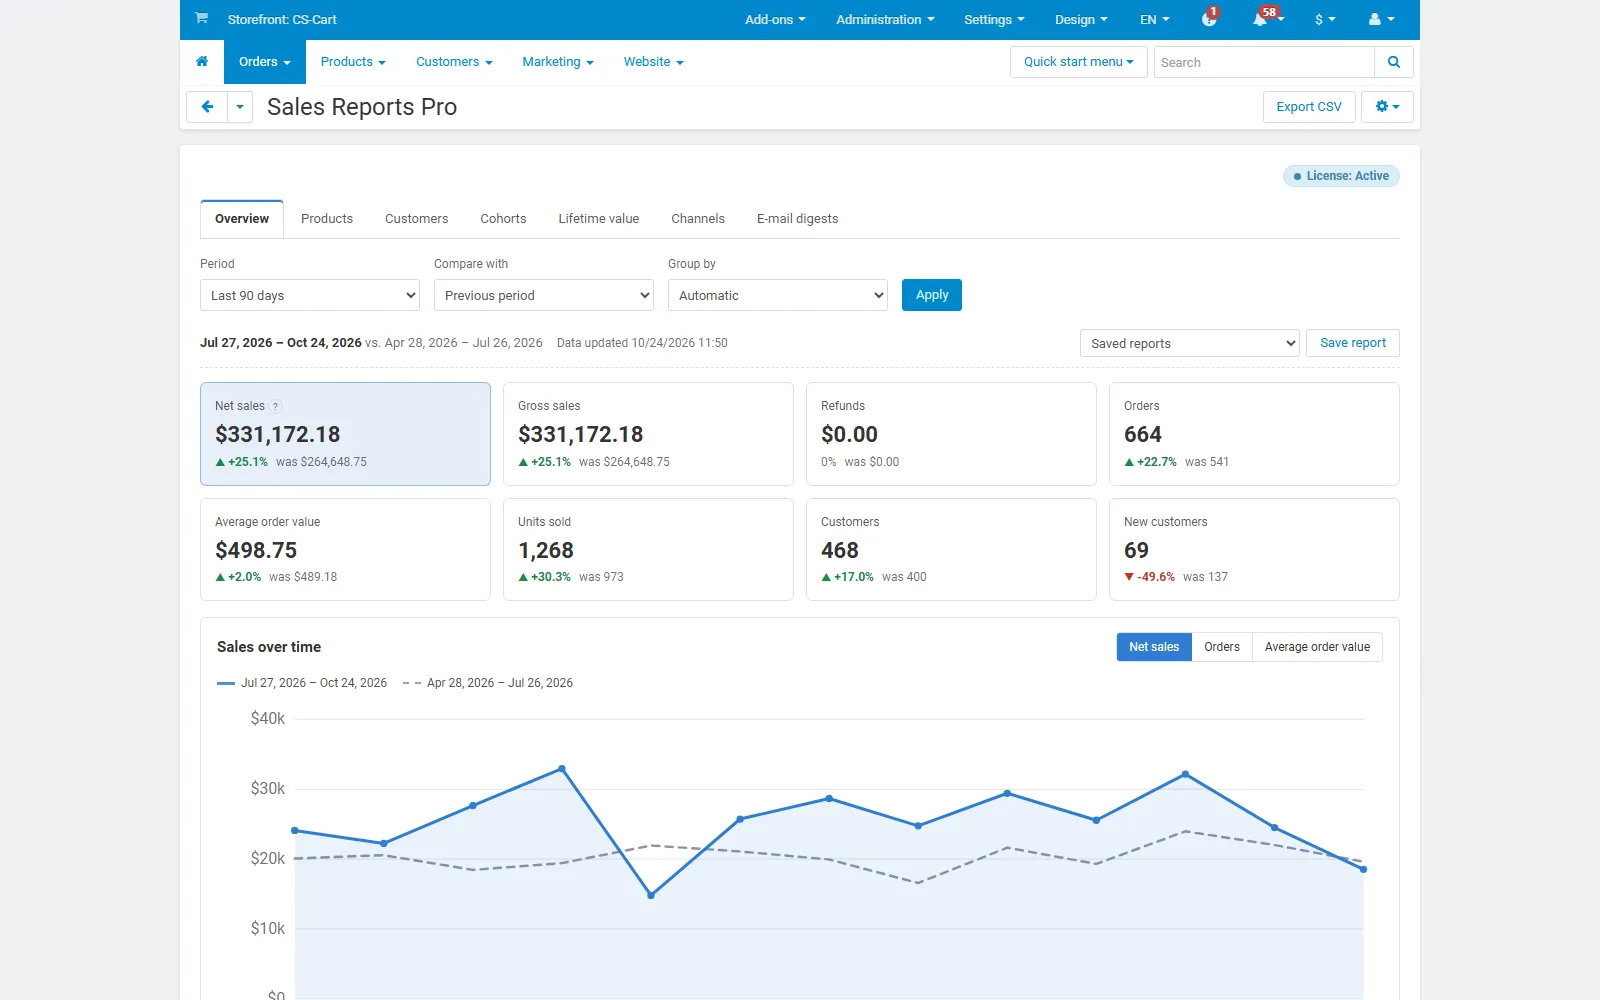Open the EN language dropdown

[x=1154, y=19]
